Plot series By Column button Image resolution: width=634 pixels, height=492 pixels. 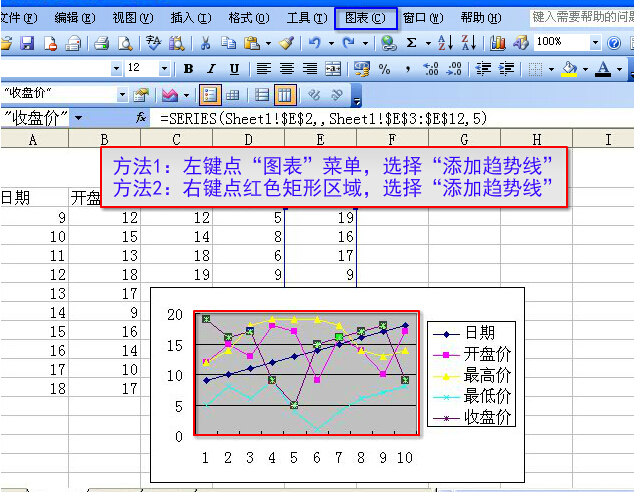click(285, 95)
